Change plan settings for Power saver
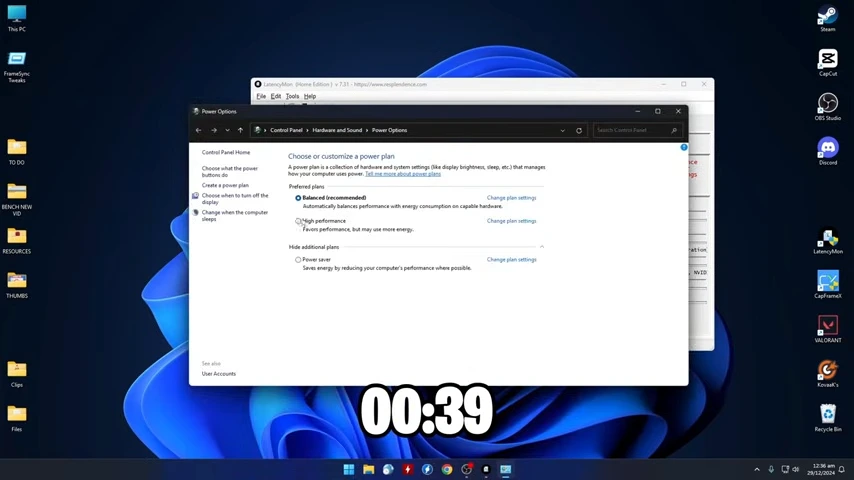The width and height of the screenshot is (854, 480). click(x=511, y=259)
